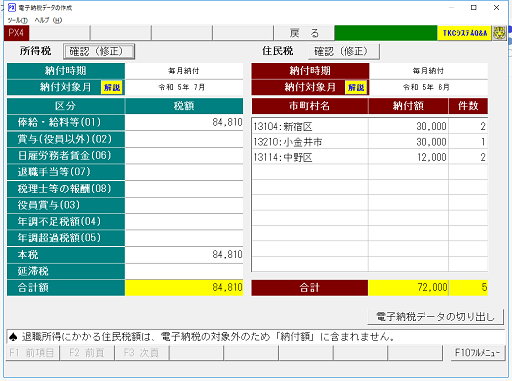Maximize the window
The width and height of the screenshot is (512, 381).
click(474, 7)
